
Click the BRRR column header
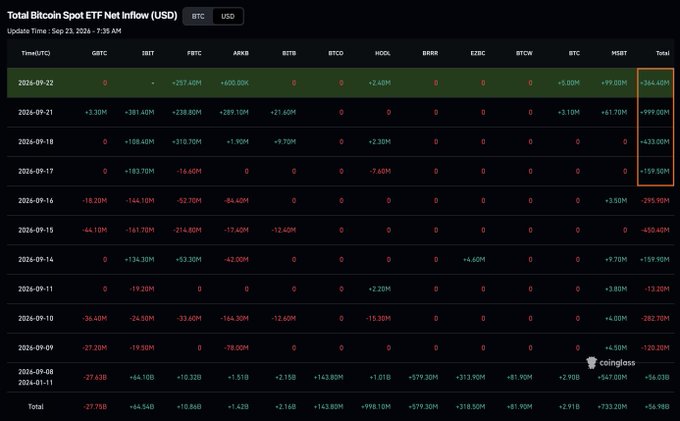[x=430, y=53]
